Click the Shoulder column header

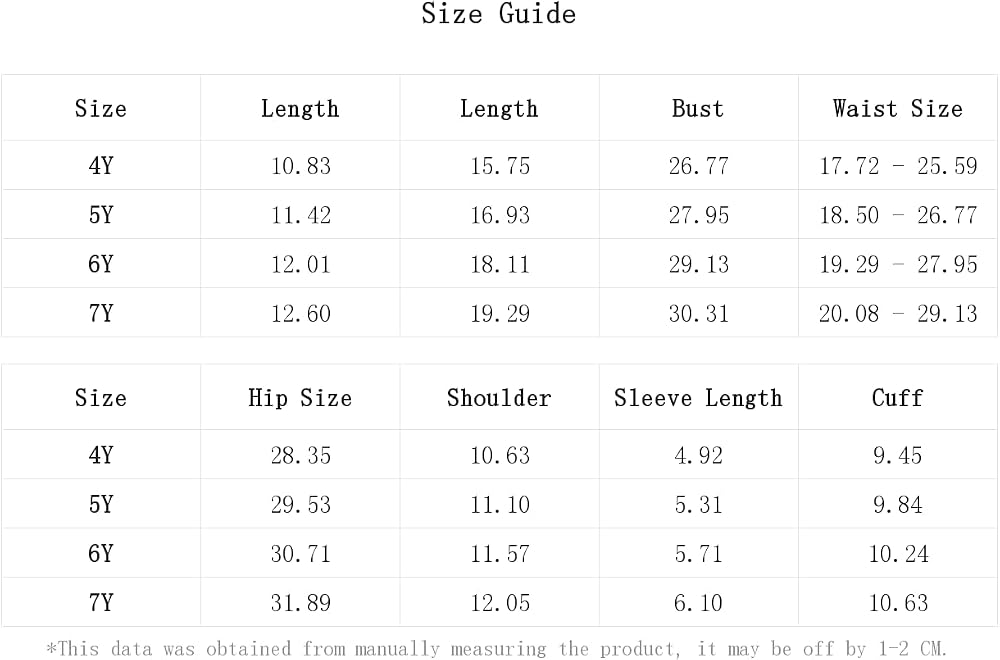[x=499, y=398]
